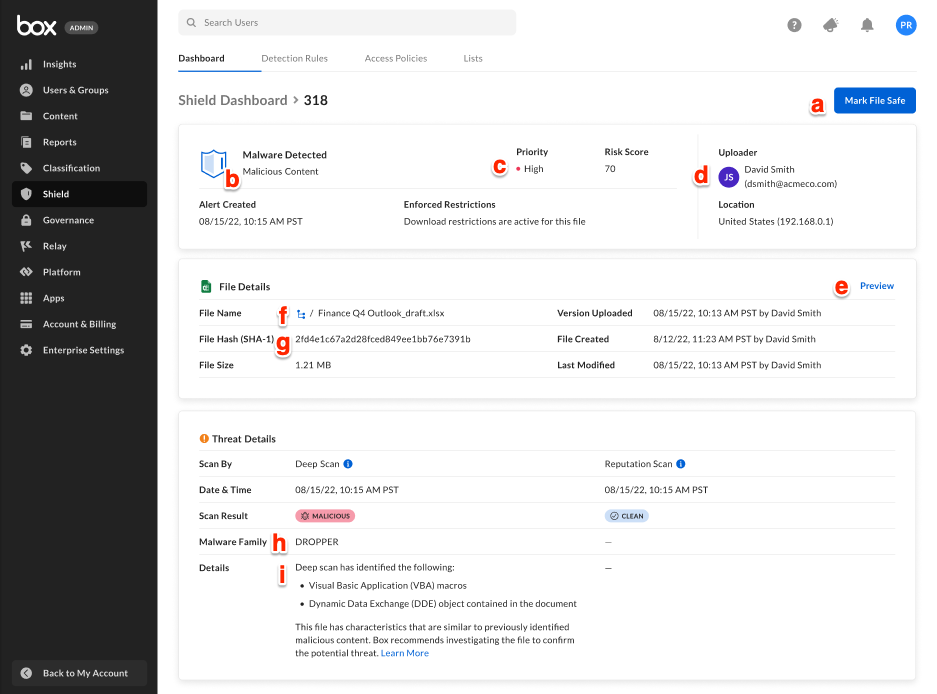Open the help question mark icon
This screenshot has width=937, height=694.
point(794,25)
